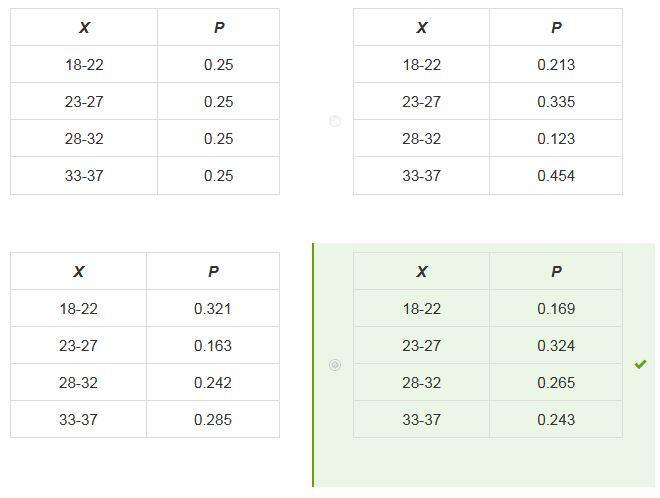Select the radio button beside the 0.213 table
This screenshot has height=498, width=660.
tap(335, 121)
